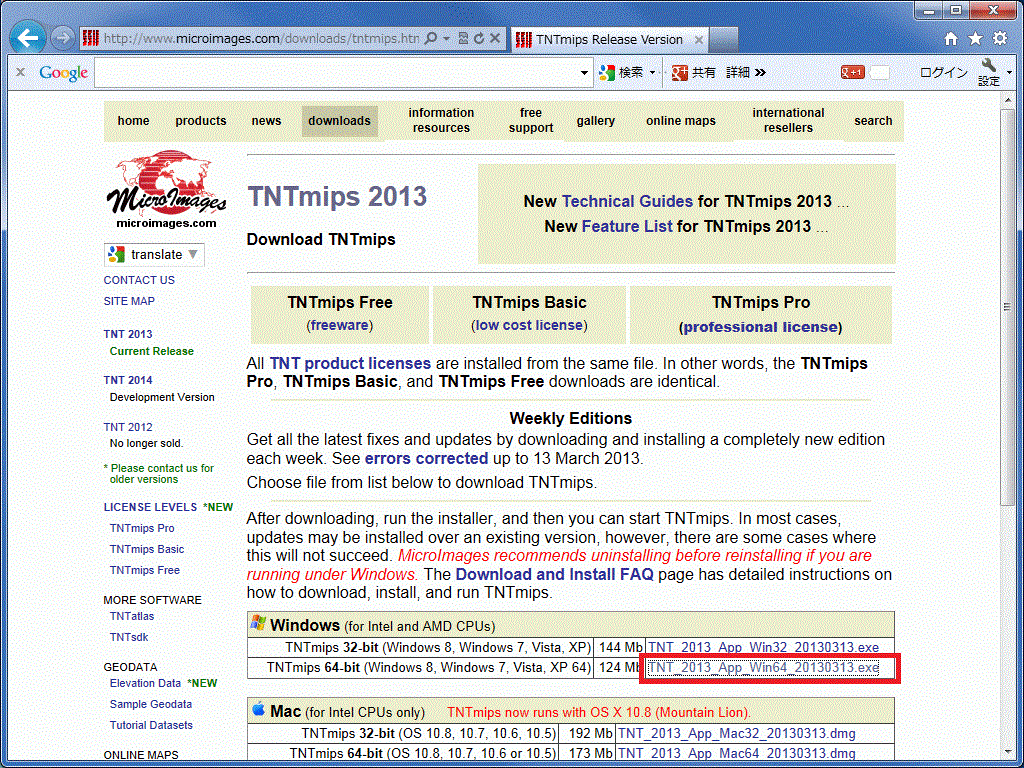Open the Tutorial Datasets sidebar link
Viewport: 1024px width, 768px height.
point(152,726)
